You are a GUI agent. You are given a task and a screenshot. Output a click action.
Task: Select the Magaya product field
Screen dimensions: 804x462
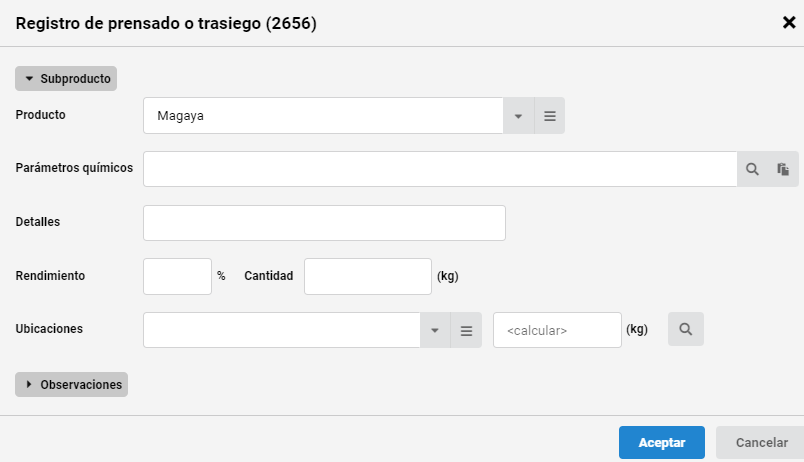point(323,116)
